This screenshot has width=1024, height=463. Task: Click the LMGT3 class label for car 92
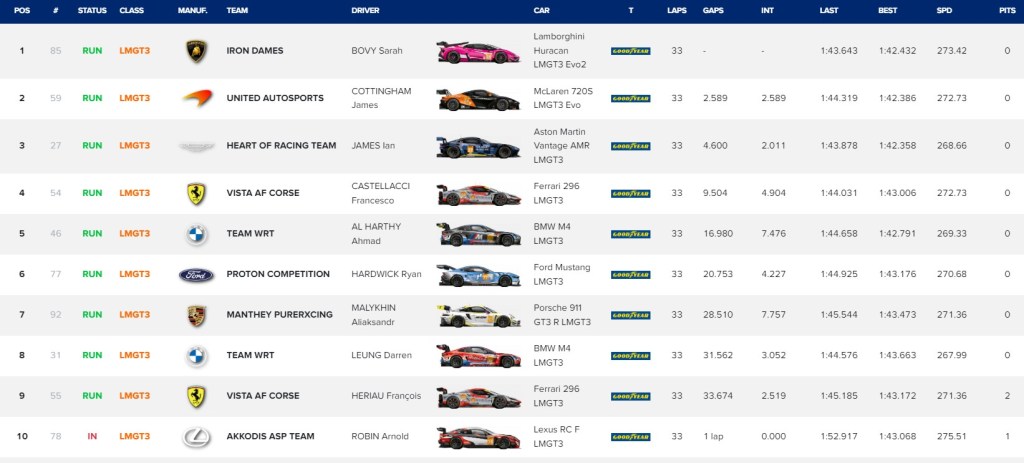135,315
